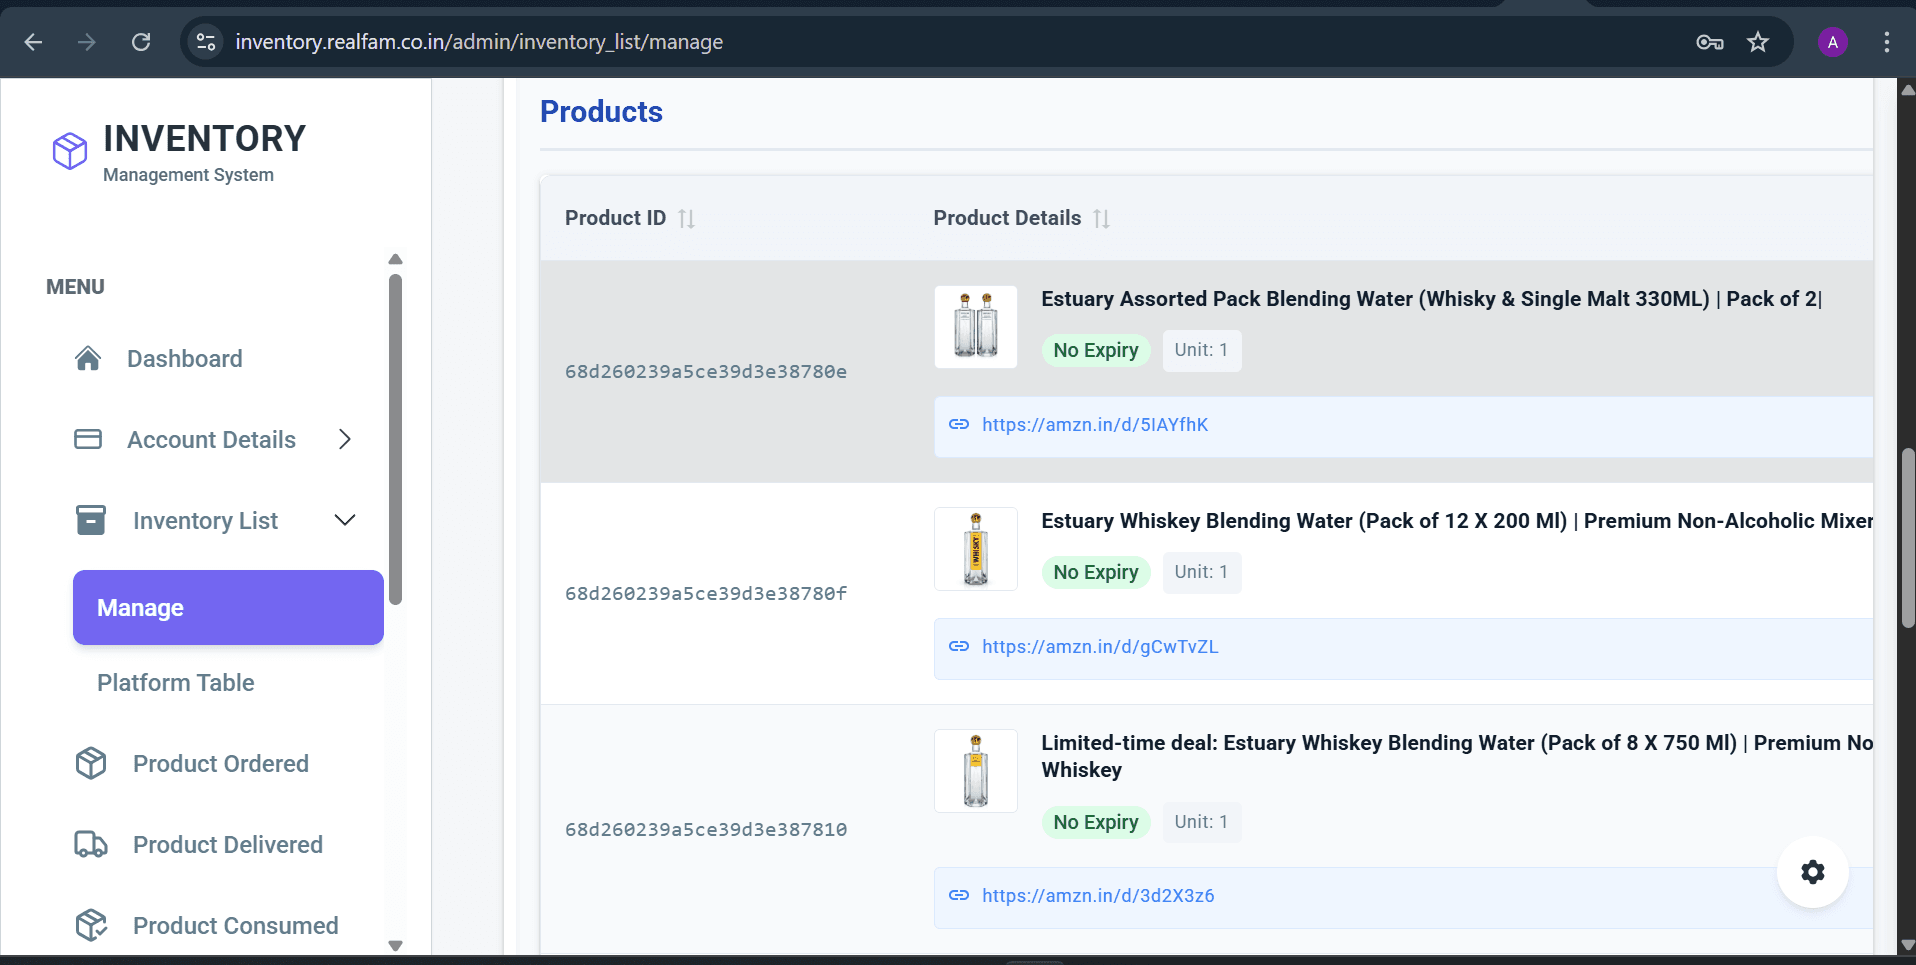Bookmark the page using the star icon
The width and height of the screenshot is (1916, 965).
pos(1758,42)
